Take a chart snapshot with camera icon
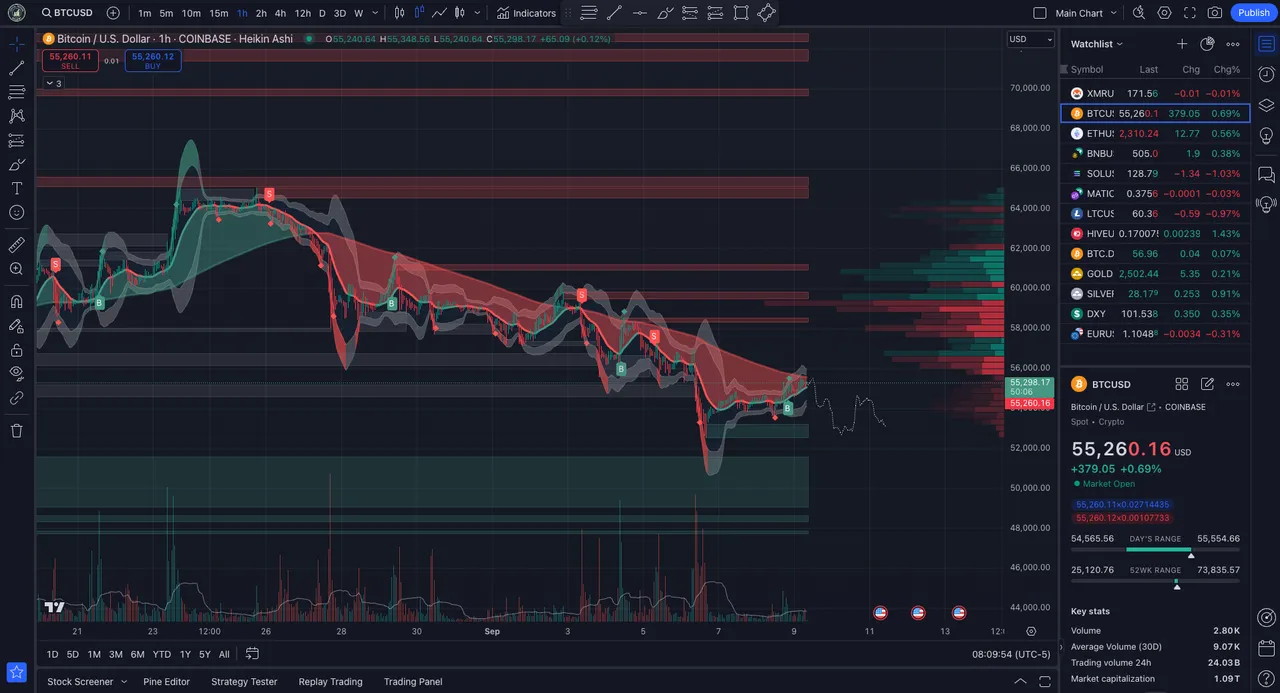The image size is (1280, 693). click(1215, 13)
